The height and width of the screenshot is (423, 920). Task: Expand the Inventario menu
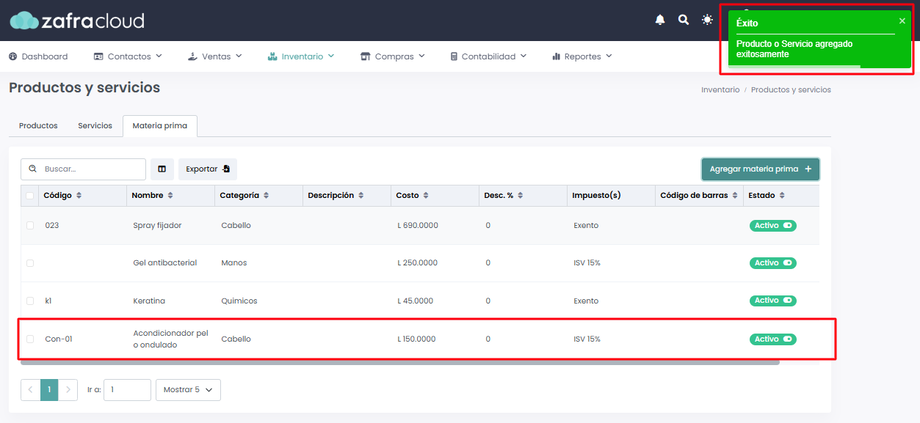point(301,57)
